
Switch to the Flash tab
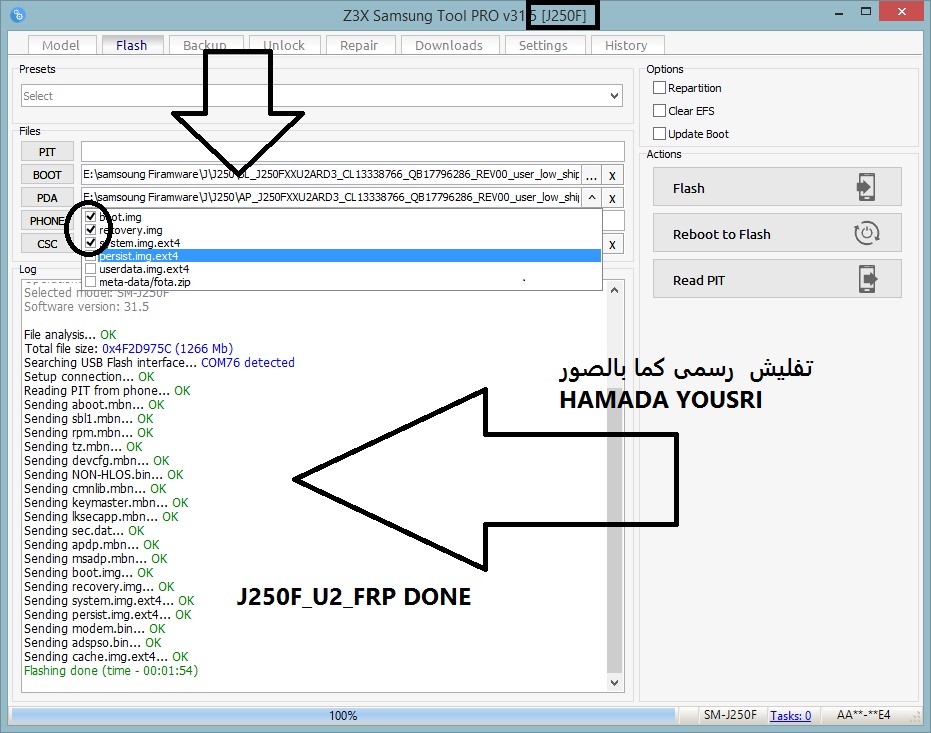coord(132,45)
